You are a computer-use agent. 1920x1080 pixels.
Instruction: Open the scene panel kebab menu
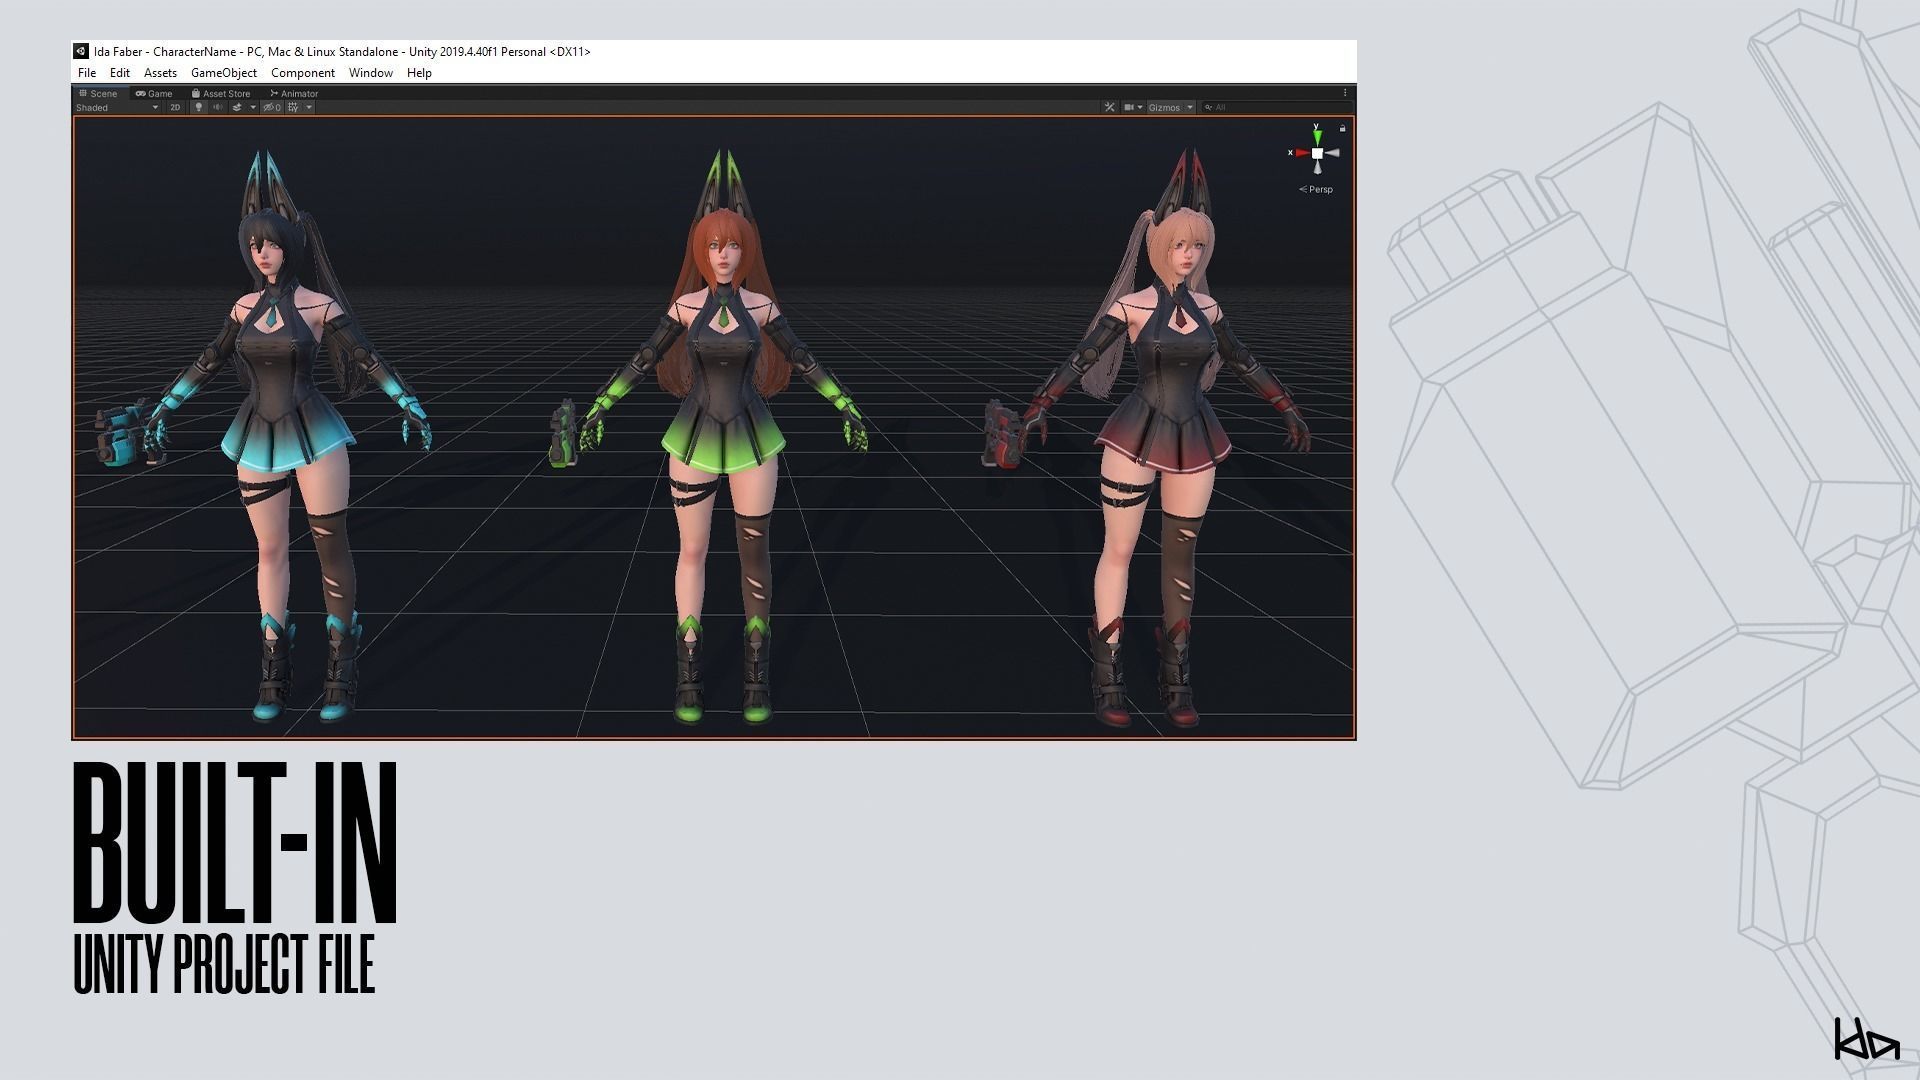1345,93
